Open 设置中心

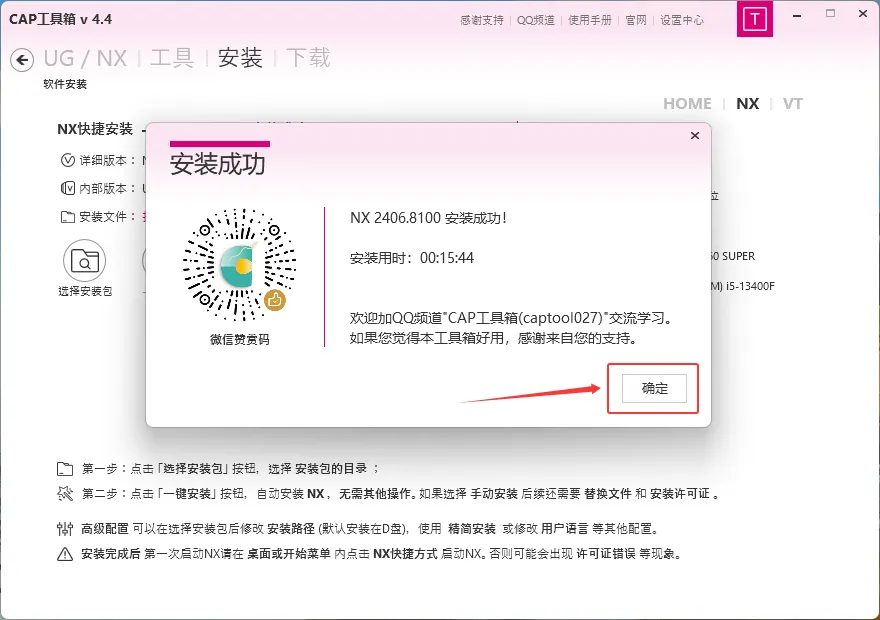[x=681, y=20]
